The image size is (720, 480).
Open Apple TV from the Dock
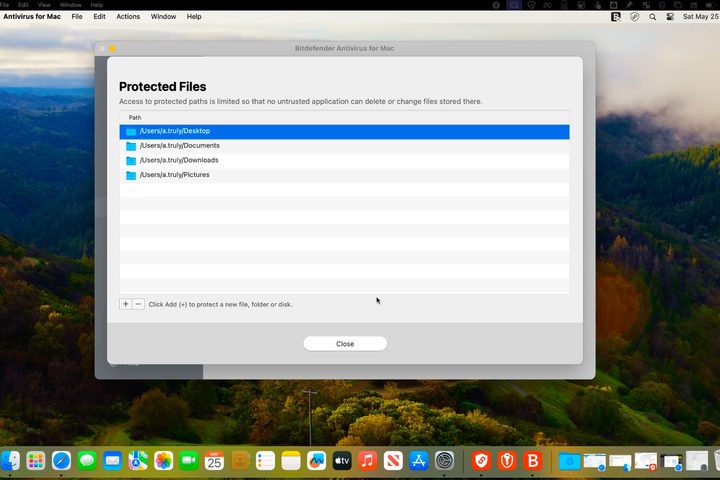342,461
